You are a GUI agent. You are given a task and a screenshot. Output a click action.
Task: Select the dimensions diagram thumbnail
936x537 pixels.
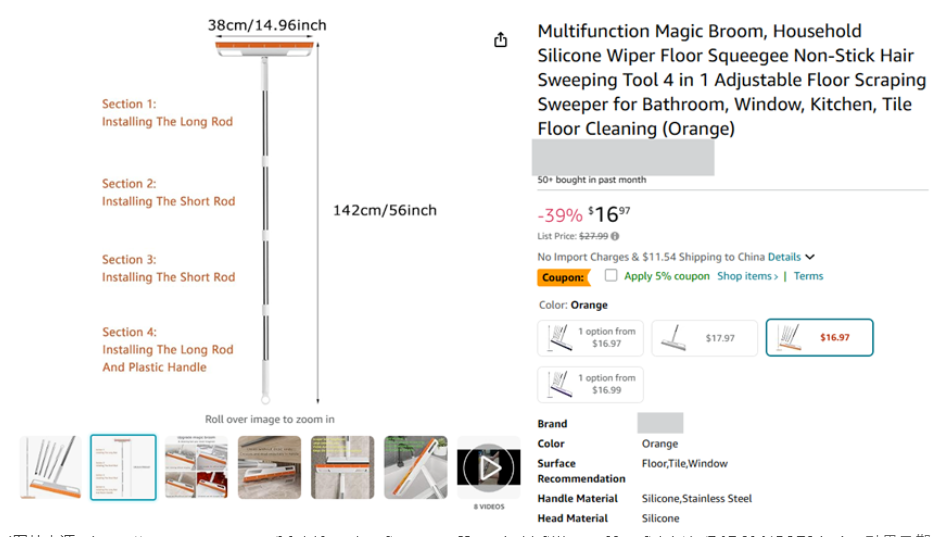coord(123,467)
